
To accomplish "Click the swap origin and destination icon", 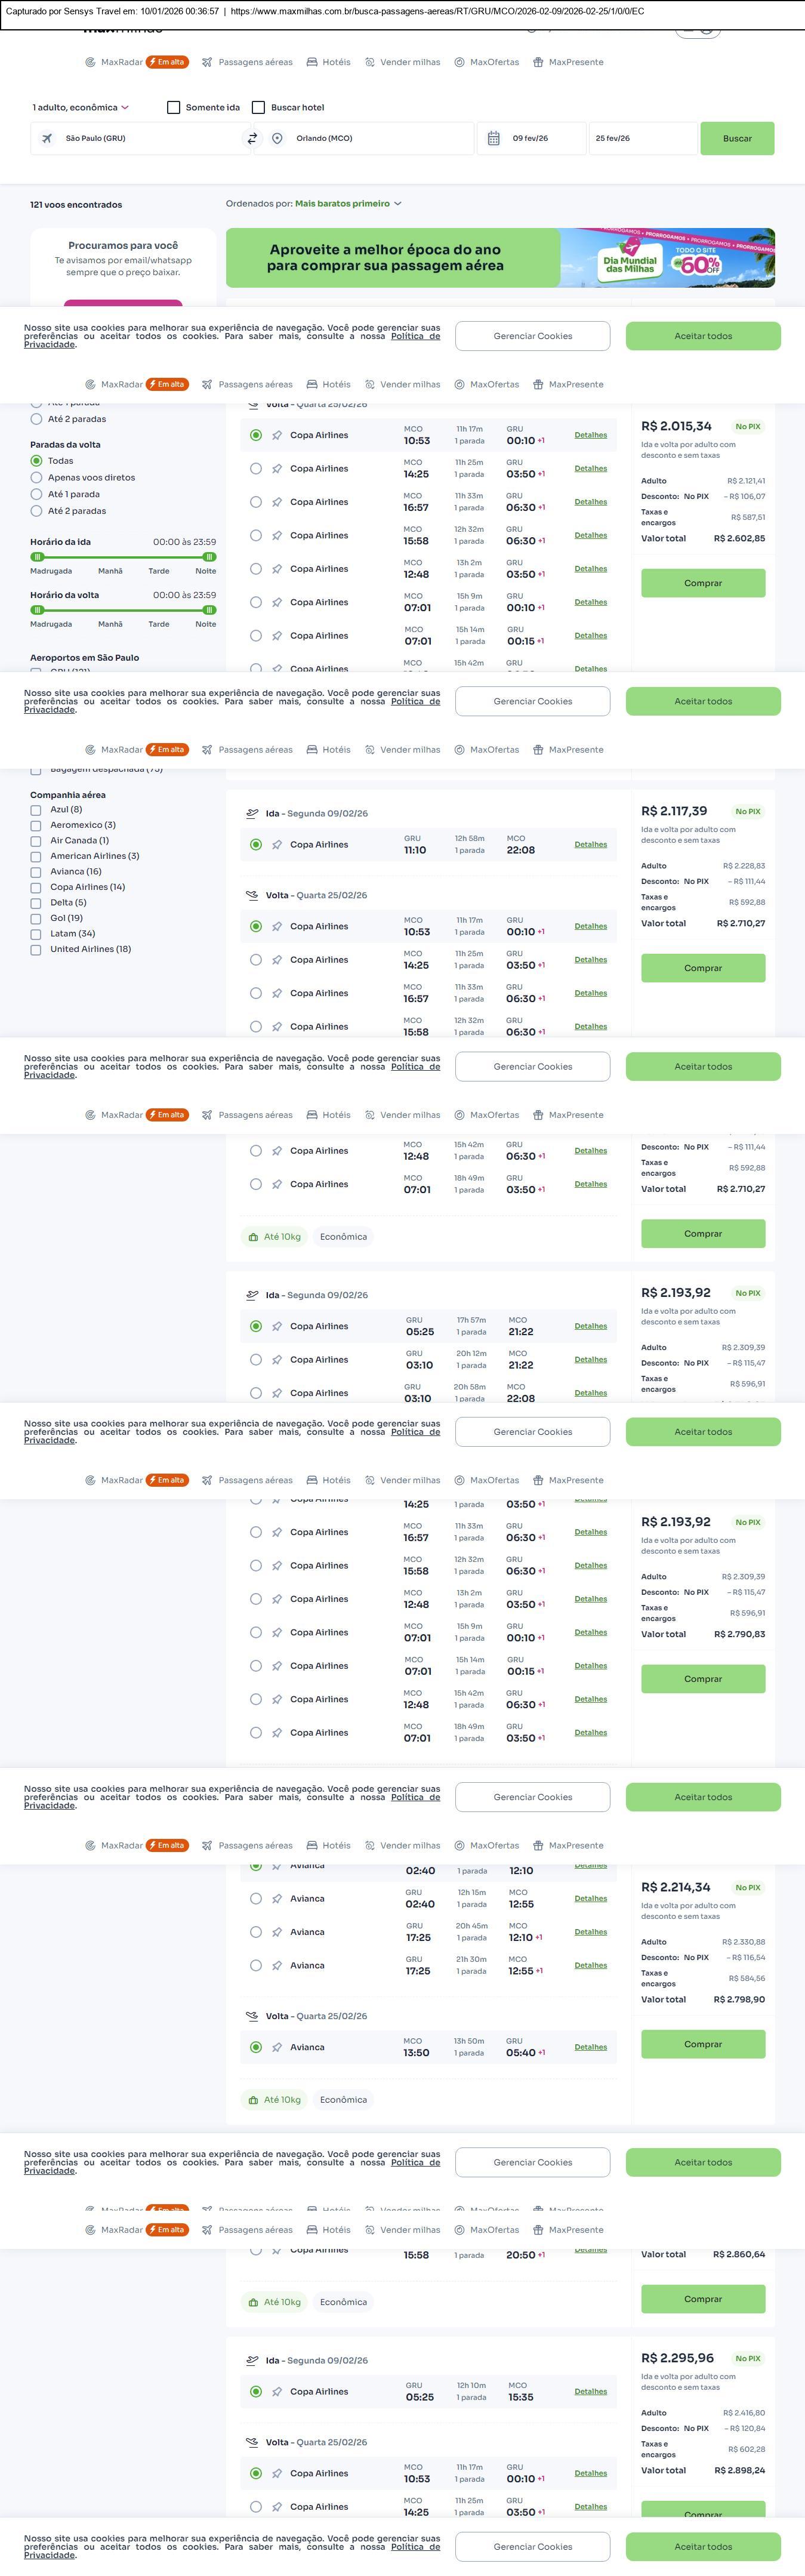I will click(252, 139).
